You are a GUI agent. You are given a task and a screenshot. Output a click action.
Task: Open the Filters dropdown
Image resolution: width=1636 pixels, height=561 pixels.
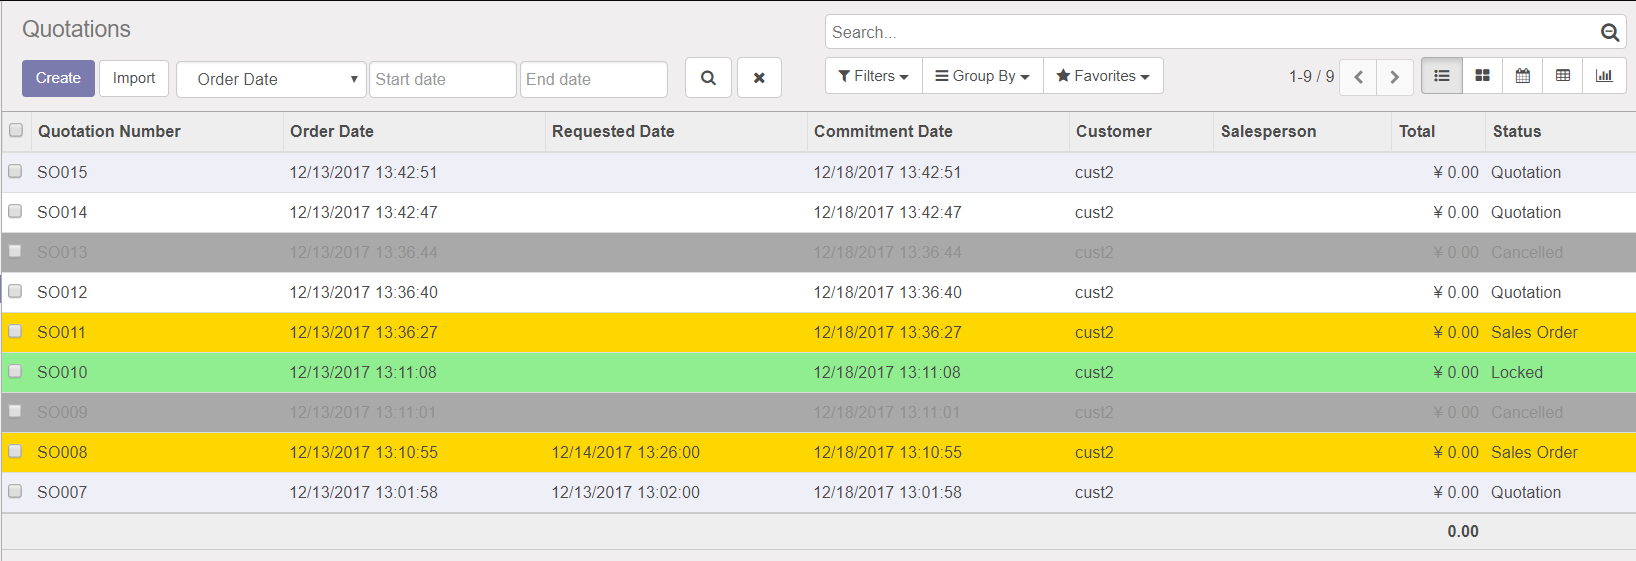pyautogui.click(x=873, y=76)
